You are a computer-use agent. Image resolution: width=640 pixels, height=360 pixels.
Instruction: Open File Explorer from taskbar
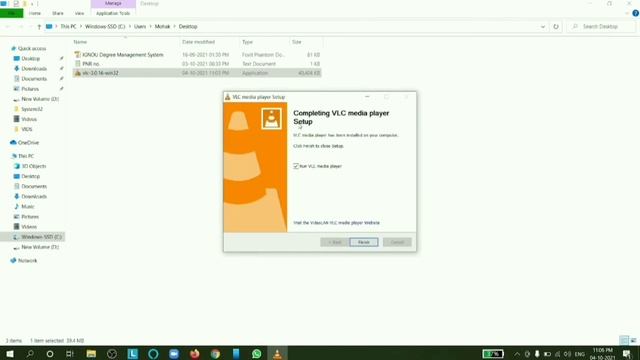91,353
